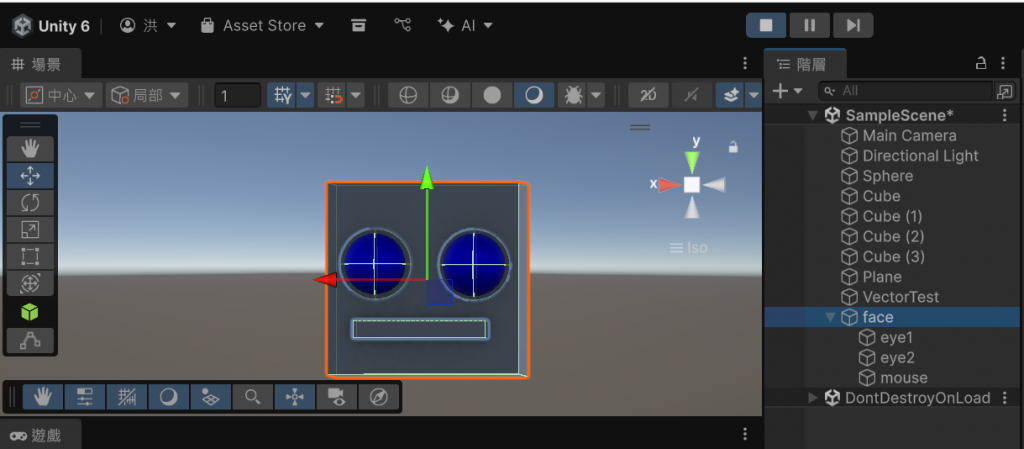Toggle the grid overlay in the bottom bar
The width and height of the screenshot is (1024, 449).
click(x=127, y=397)
